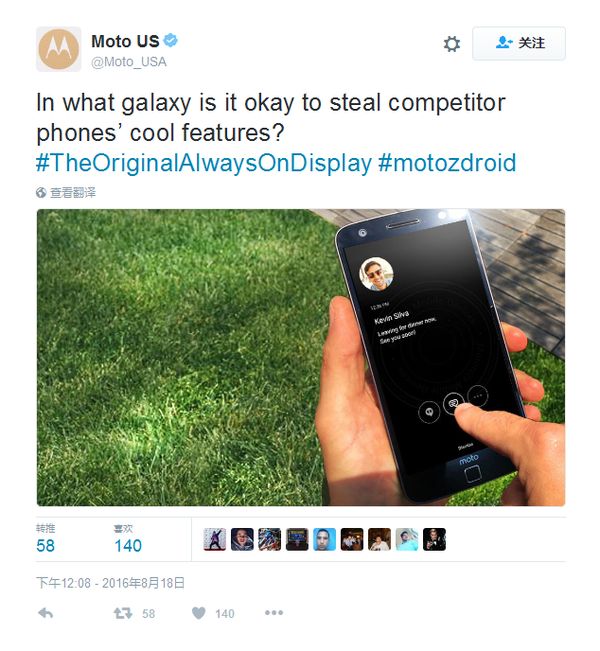Click the Moto US profile avatar
This screenshot has height=651, width=600.
coord(59,49)
